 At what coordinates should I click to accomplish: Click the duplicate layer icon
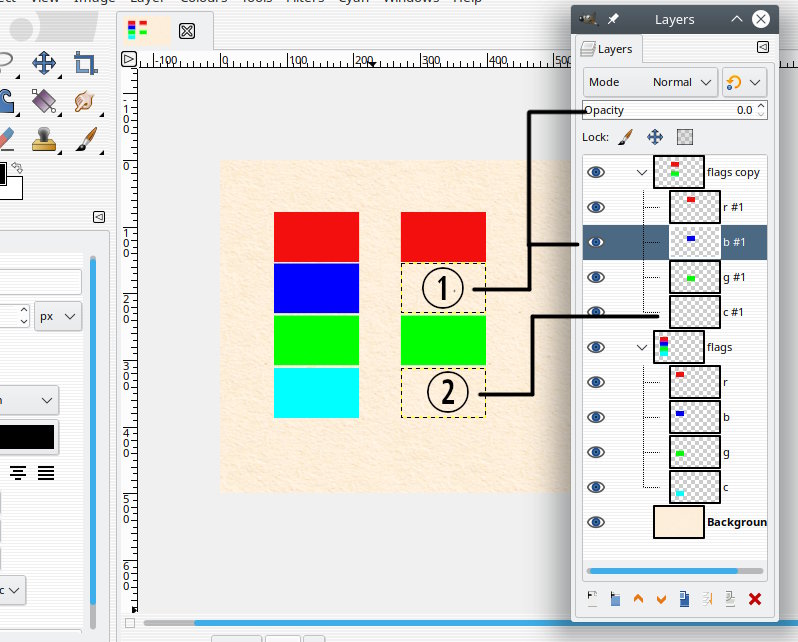pos(685,599)
